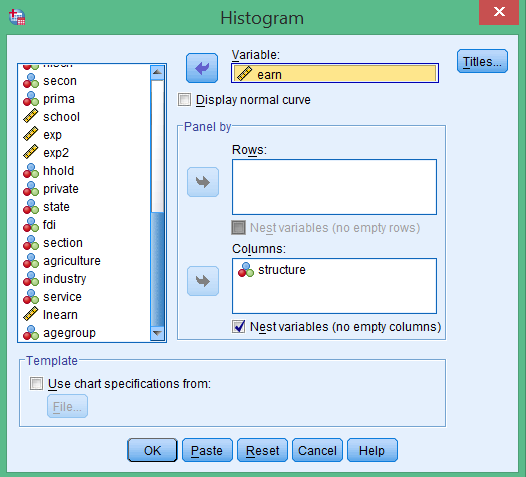Click the blue arrow beside Variable field

pos(202,68)
